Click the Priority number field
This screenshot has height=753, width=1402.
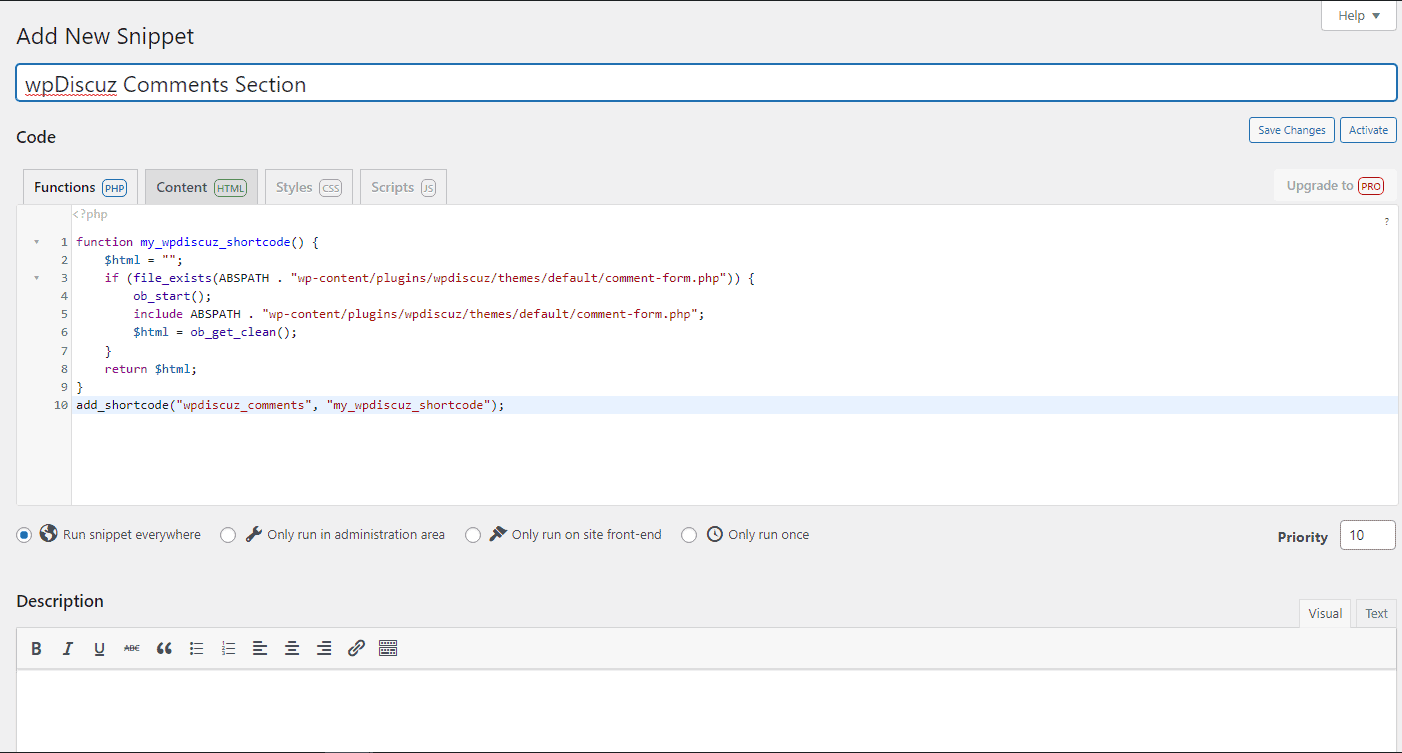coord(1366,536)
